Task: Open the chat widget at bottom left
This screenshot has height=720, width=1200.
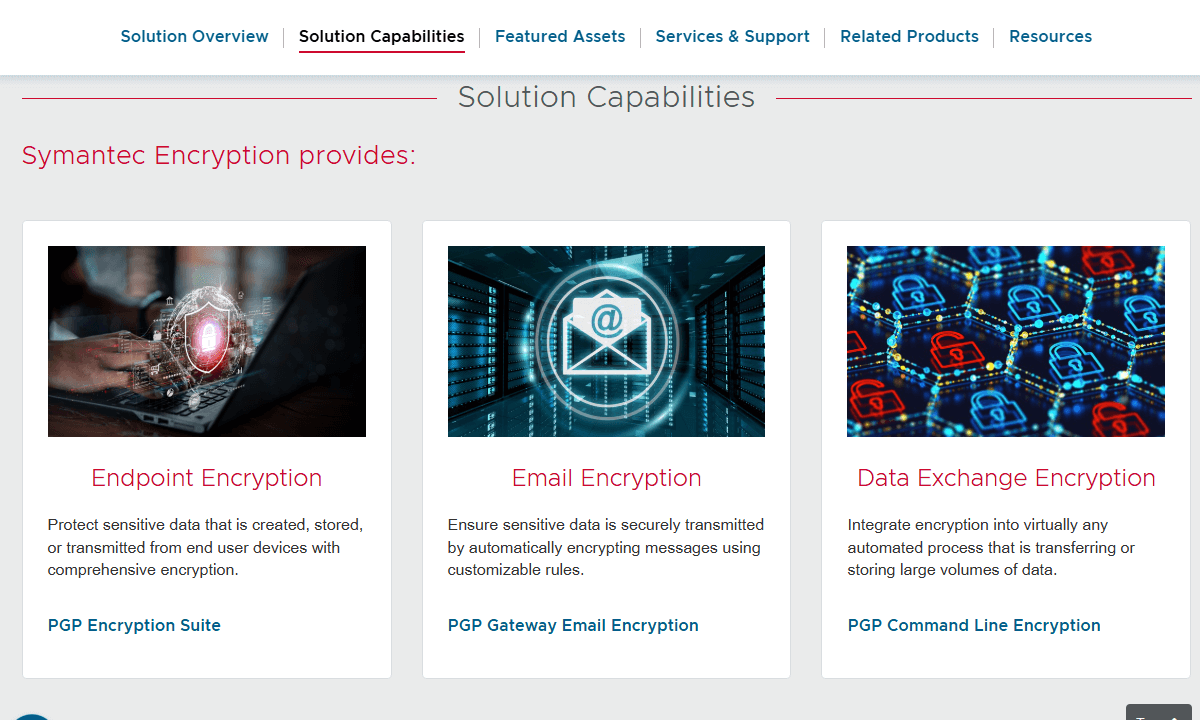Action: click(30, 716)
